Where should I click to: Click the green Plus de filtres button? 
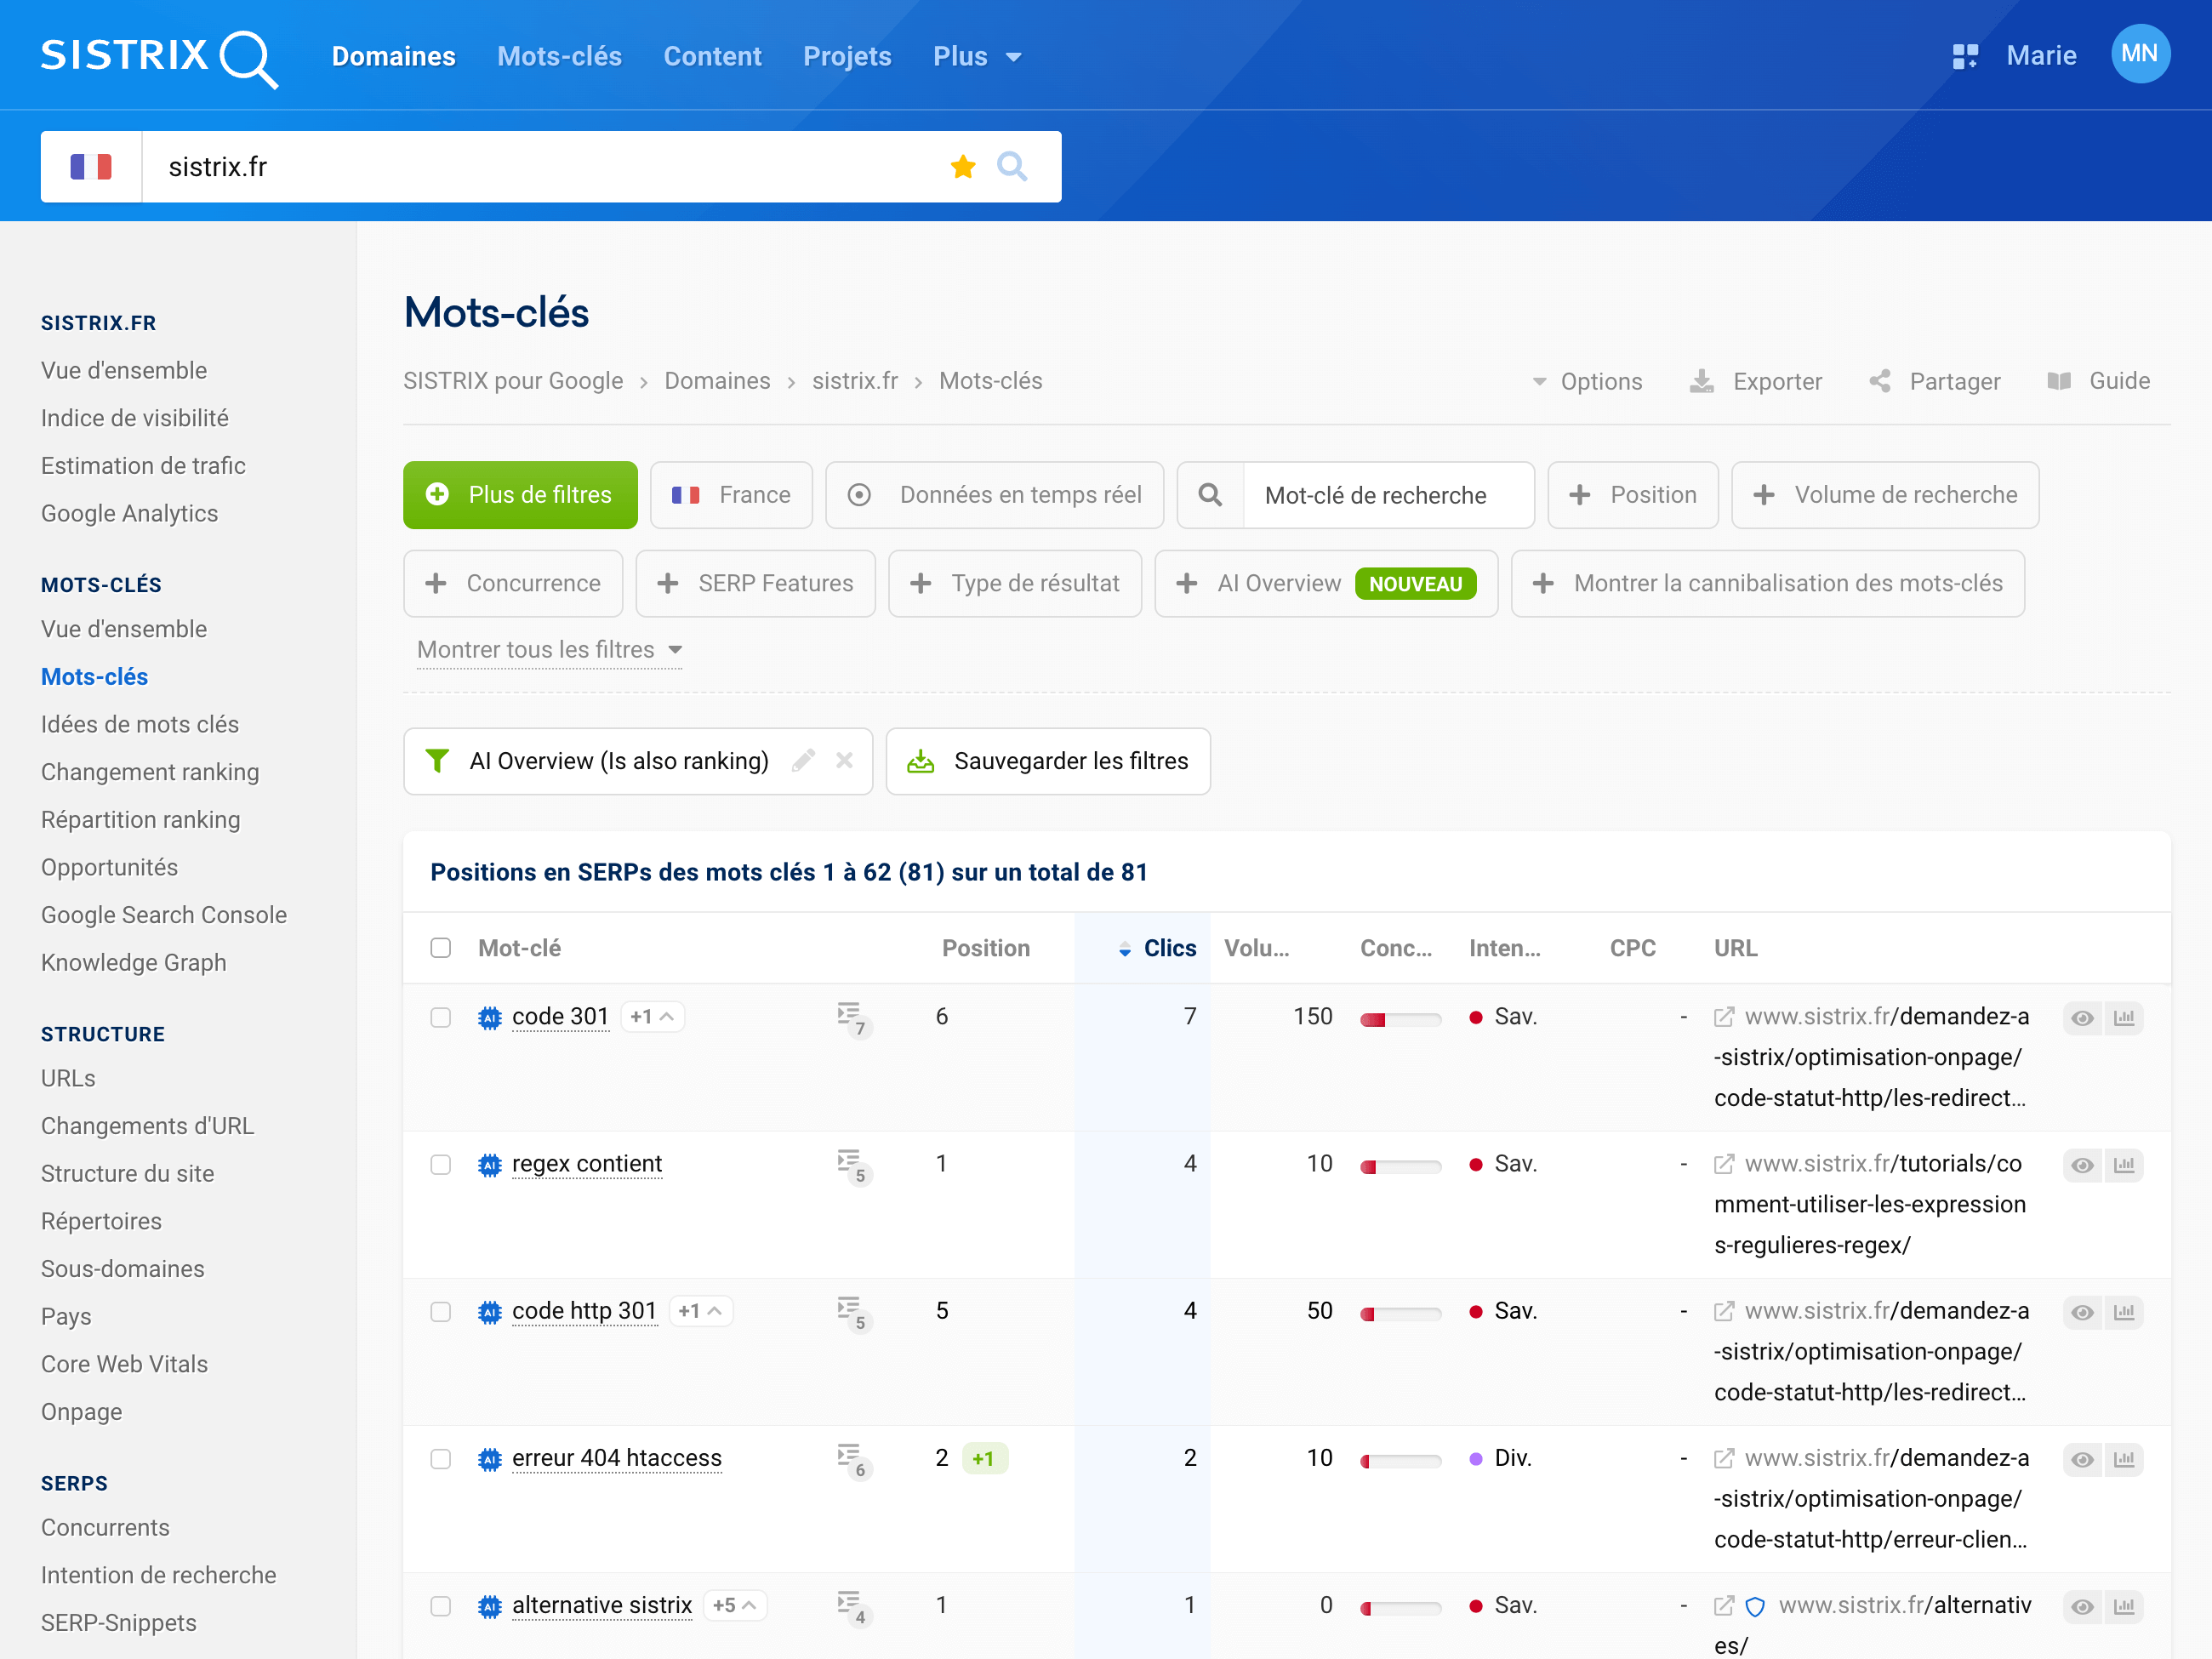point(520,495)
